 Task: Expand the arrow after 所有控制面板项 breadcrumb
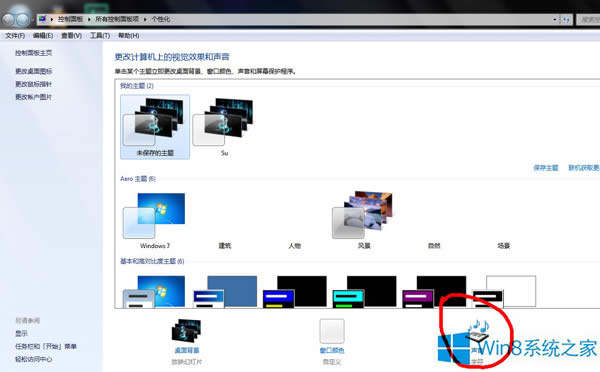[x=145, y=19]
